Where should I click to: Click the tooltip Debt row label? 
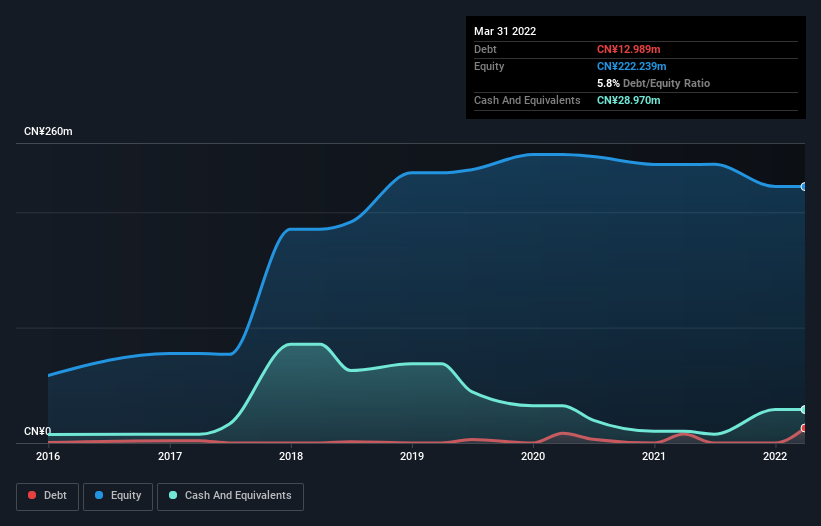tap(485, 49)
